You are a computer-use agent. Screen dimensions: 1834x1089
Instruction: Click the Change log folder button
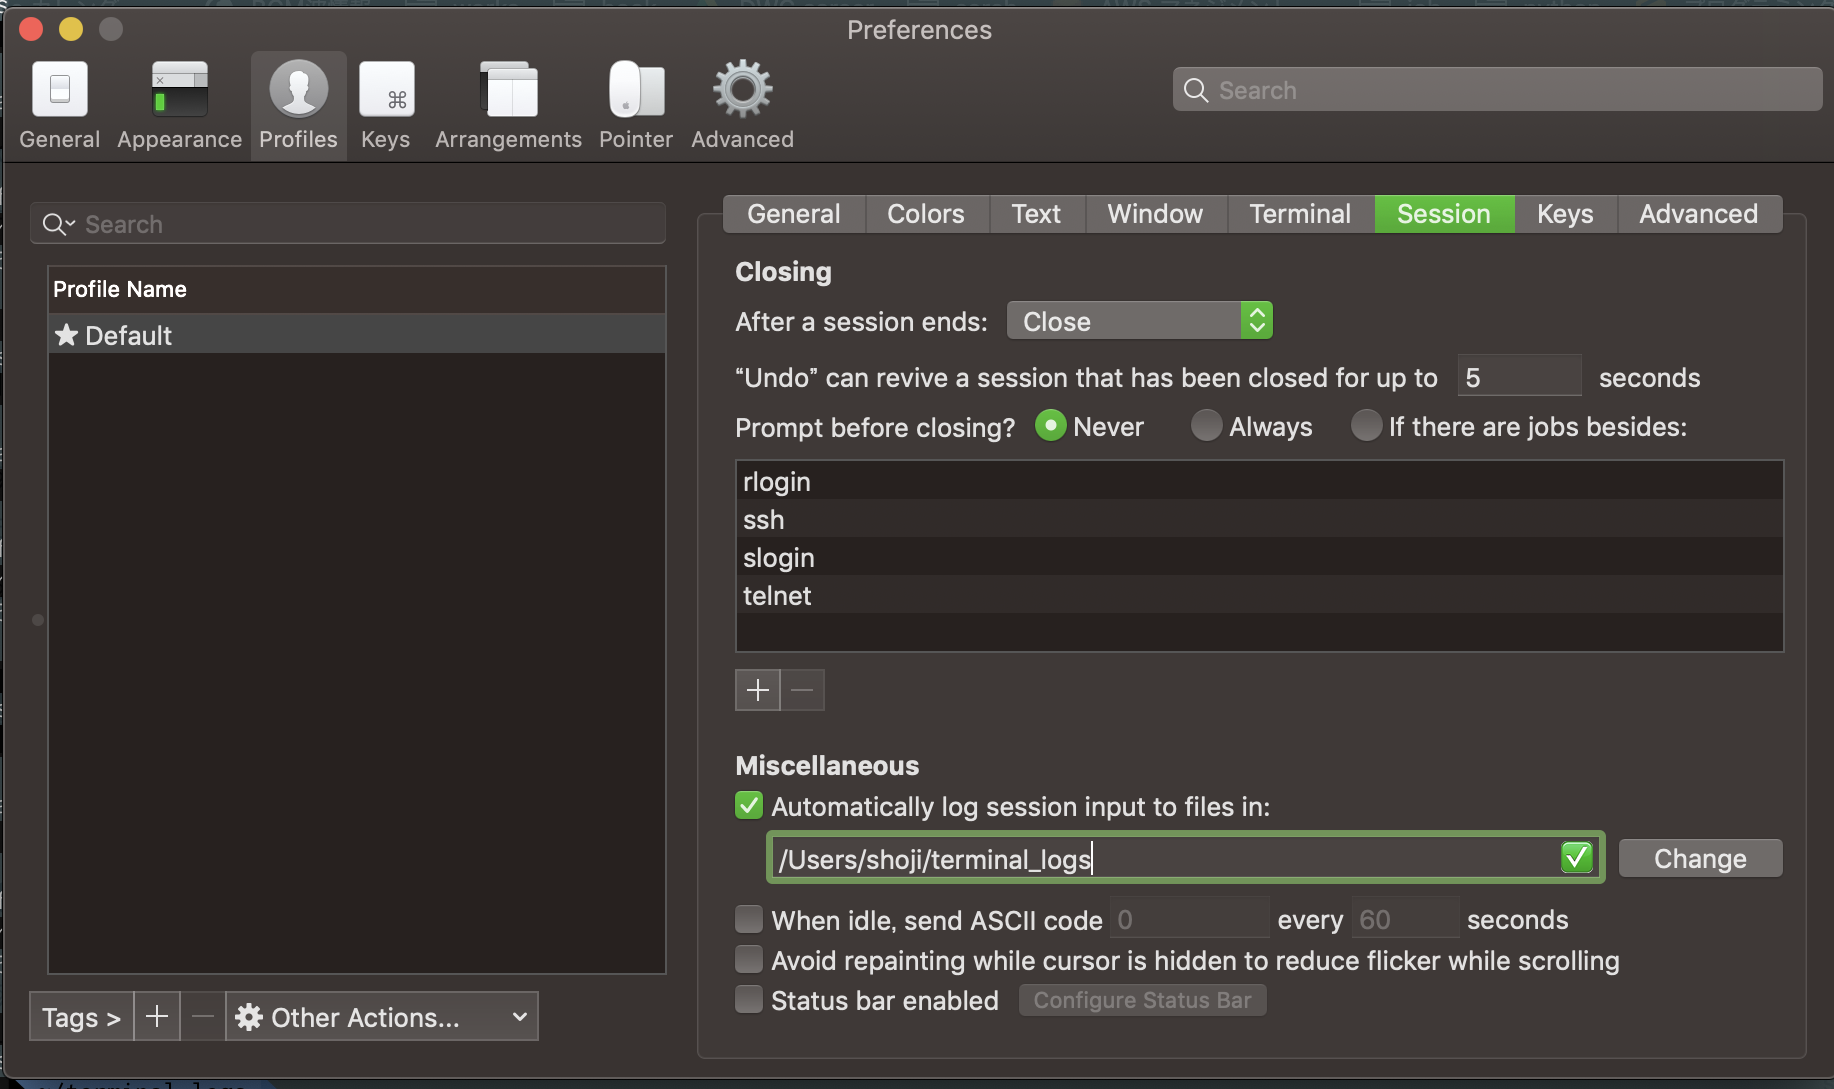click(1700, 858)
